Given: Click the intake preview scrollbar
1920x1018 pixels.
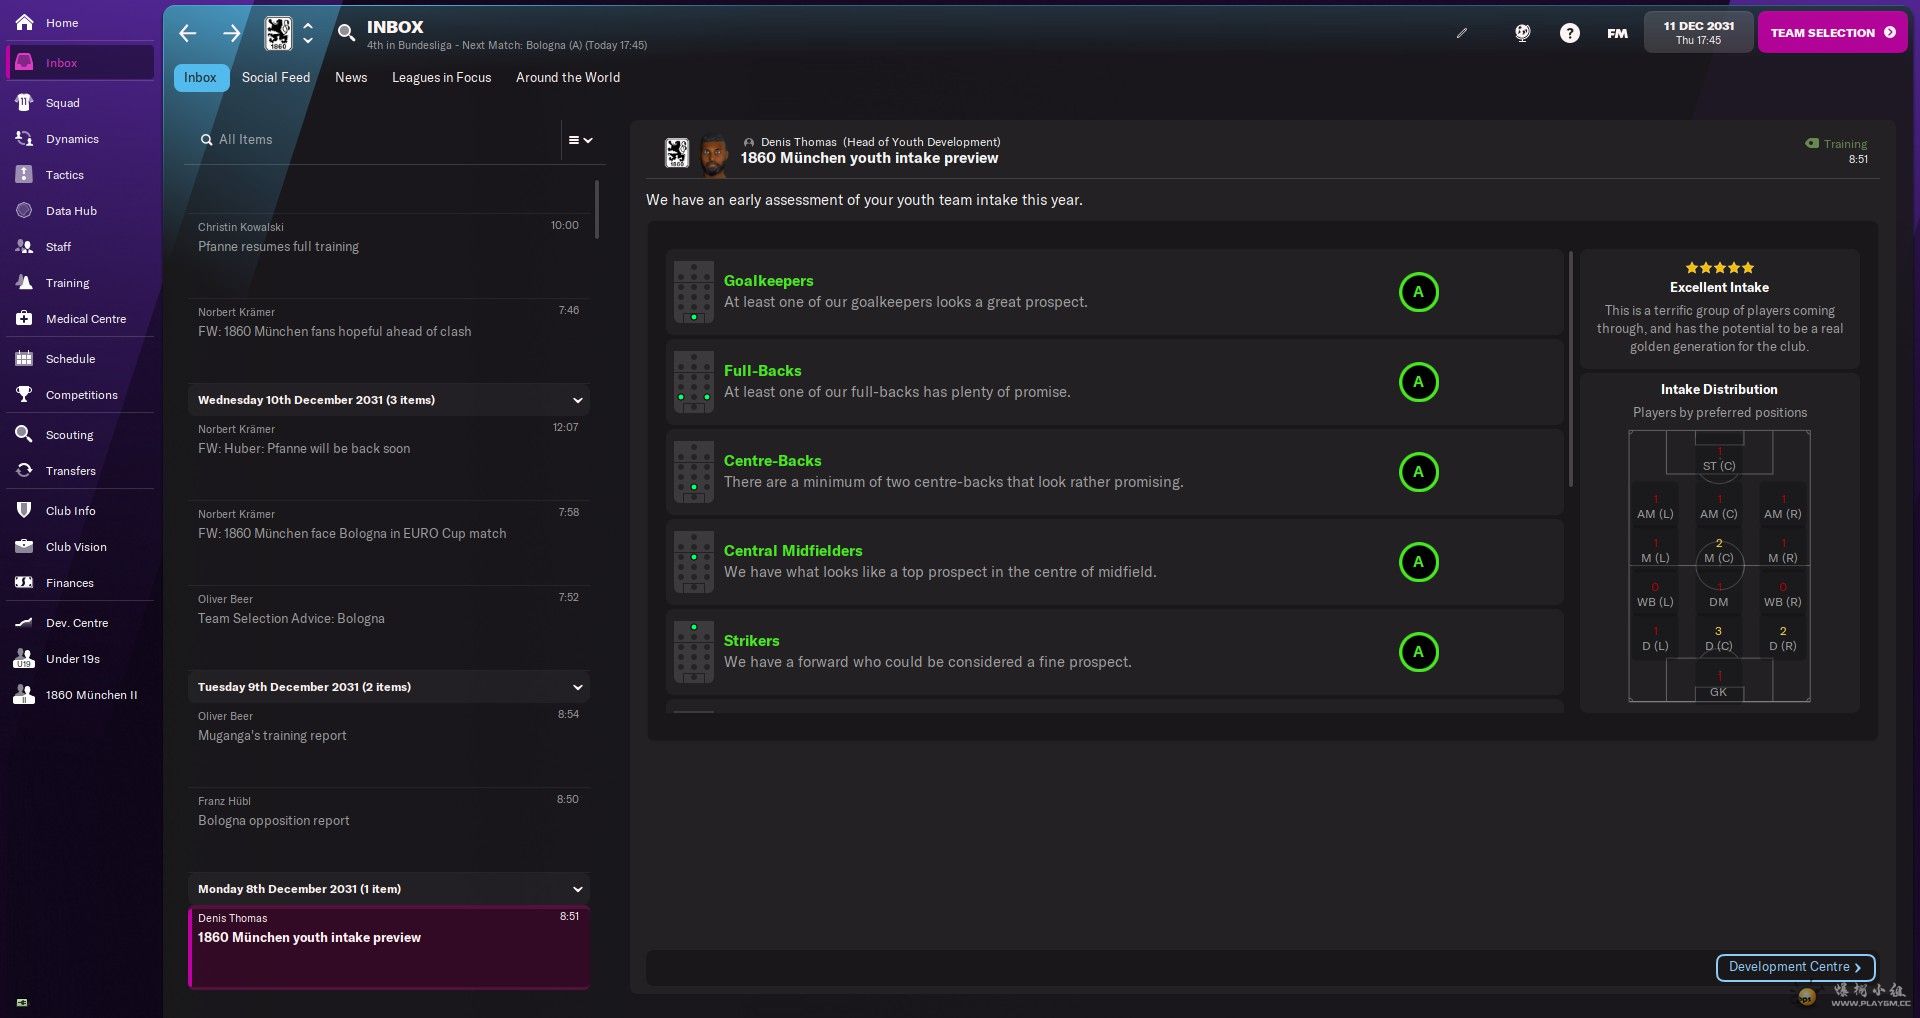Looking at the screenshot, I should tap(1571, 370).
